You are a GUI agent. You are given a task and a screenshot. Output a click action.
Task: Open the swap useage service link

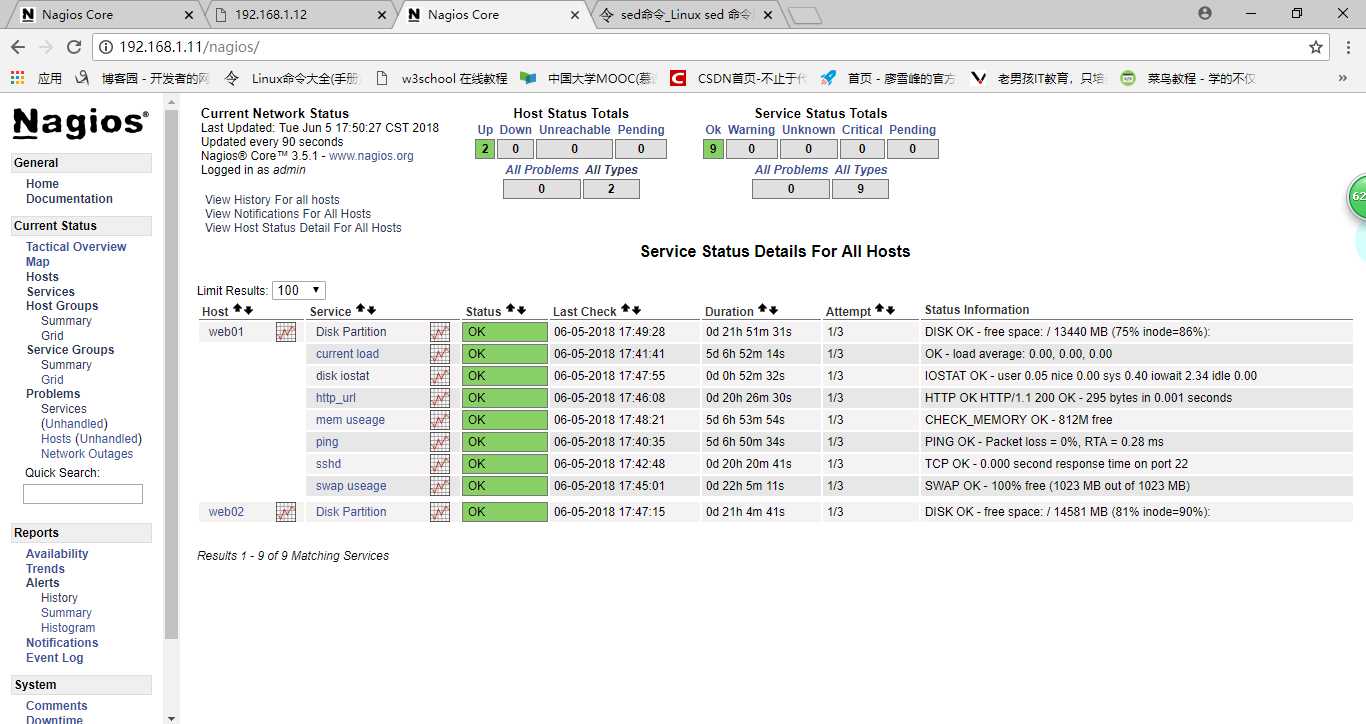(x=351, y=486)
